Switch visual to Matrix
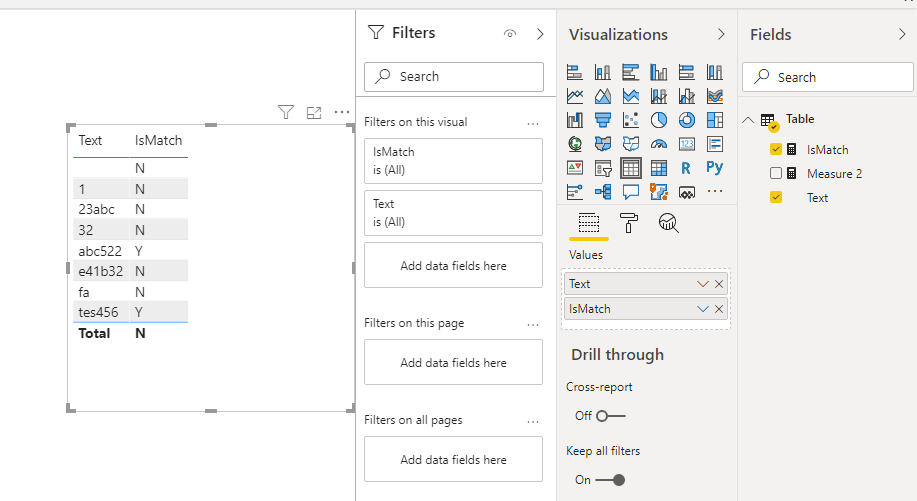 coord(659,168)
